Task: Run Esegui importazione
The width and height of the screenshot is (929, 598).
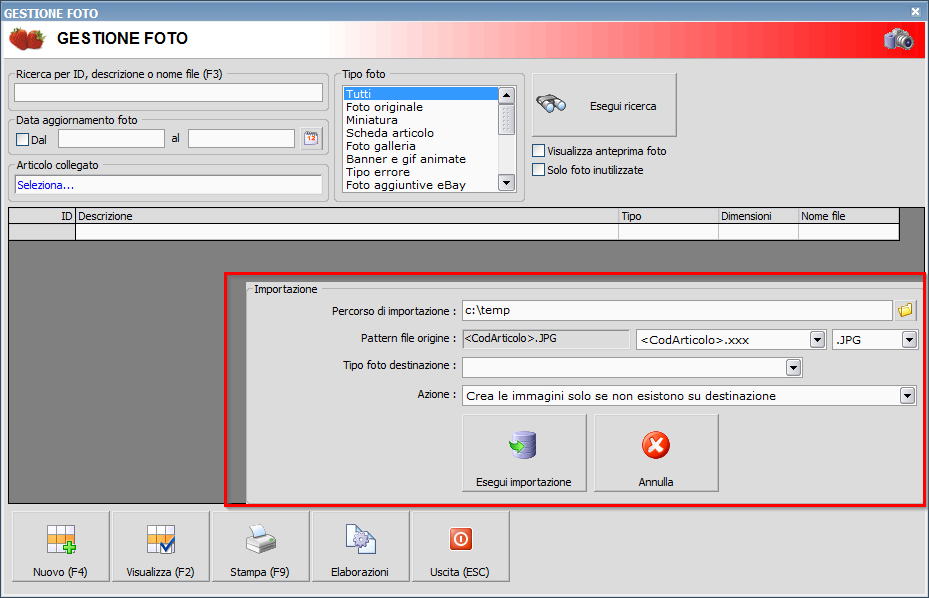Action: click(x=524, y=453)
